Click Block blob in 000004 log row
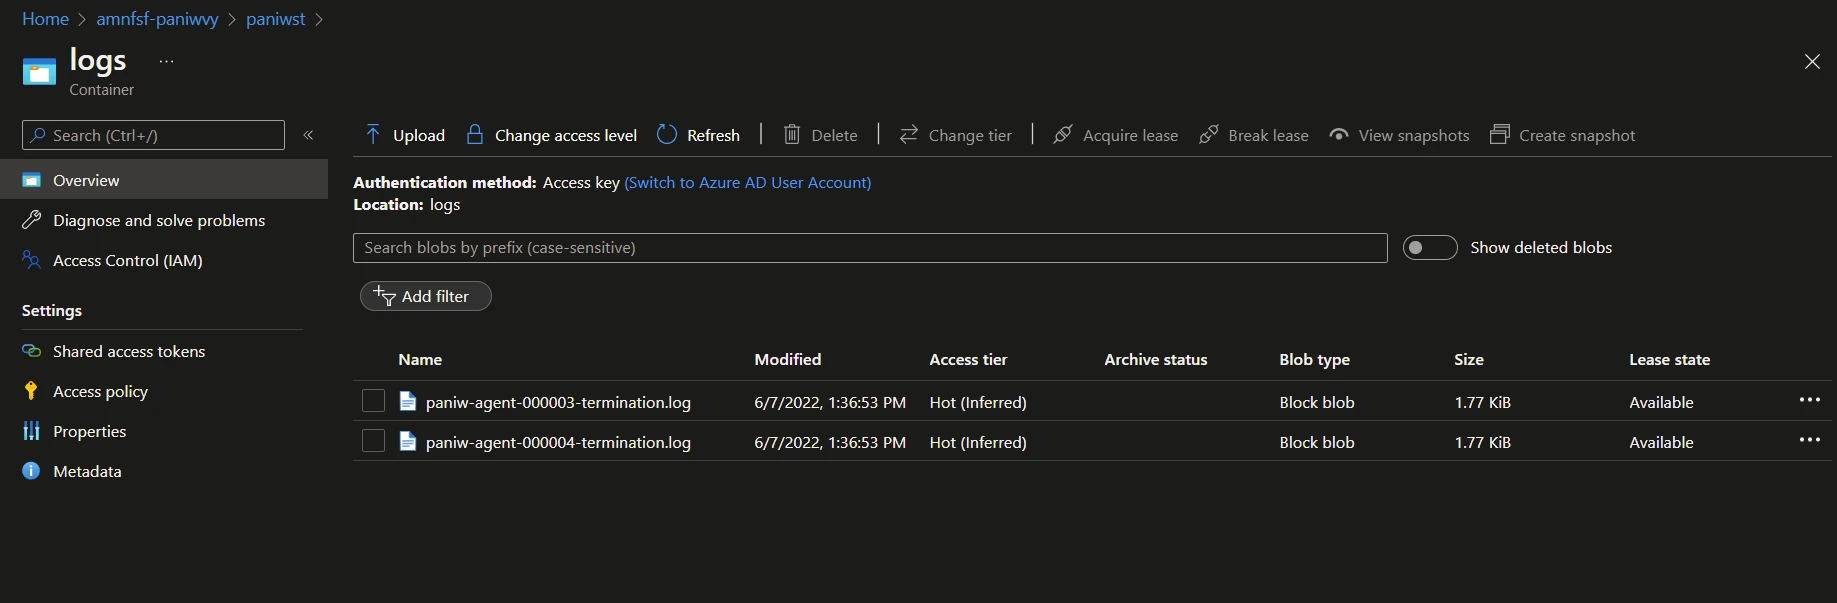The width and height of the screenshot is (1837, 603). pos(1317,442)
